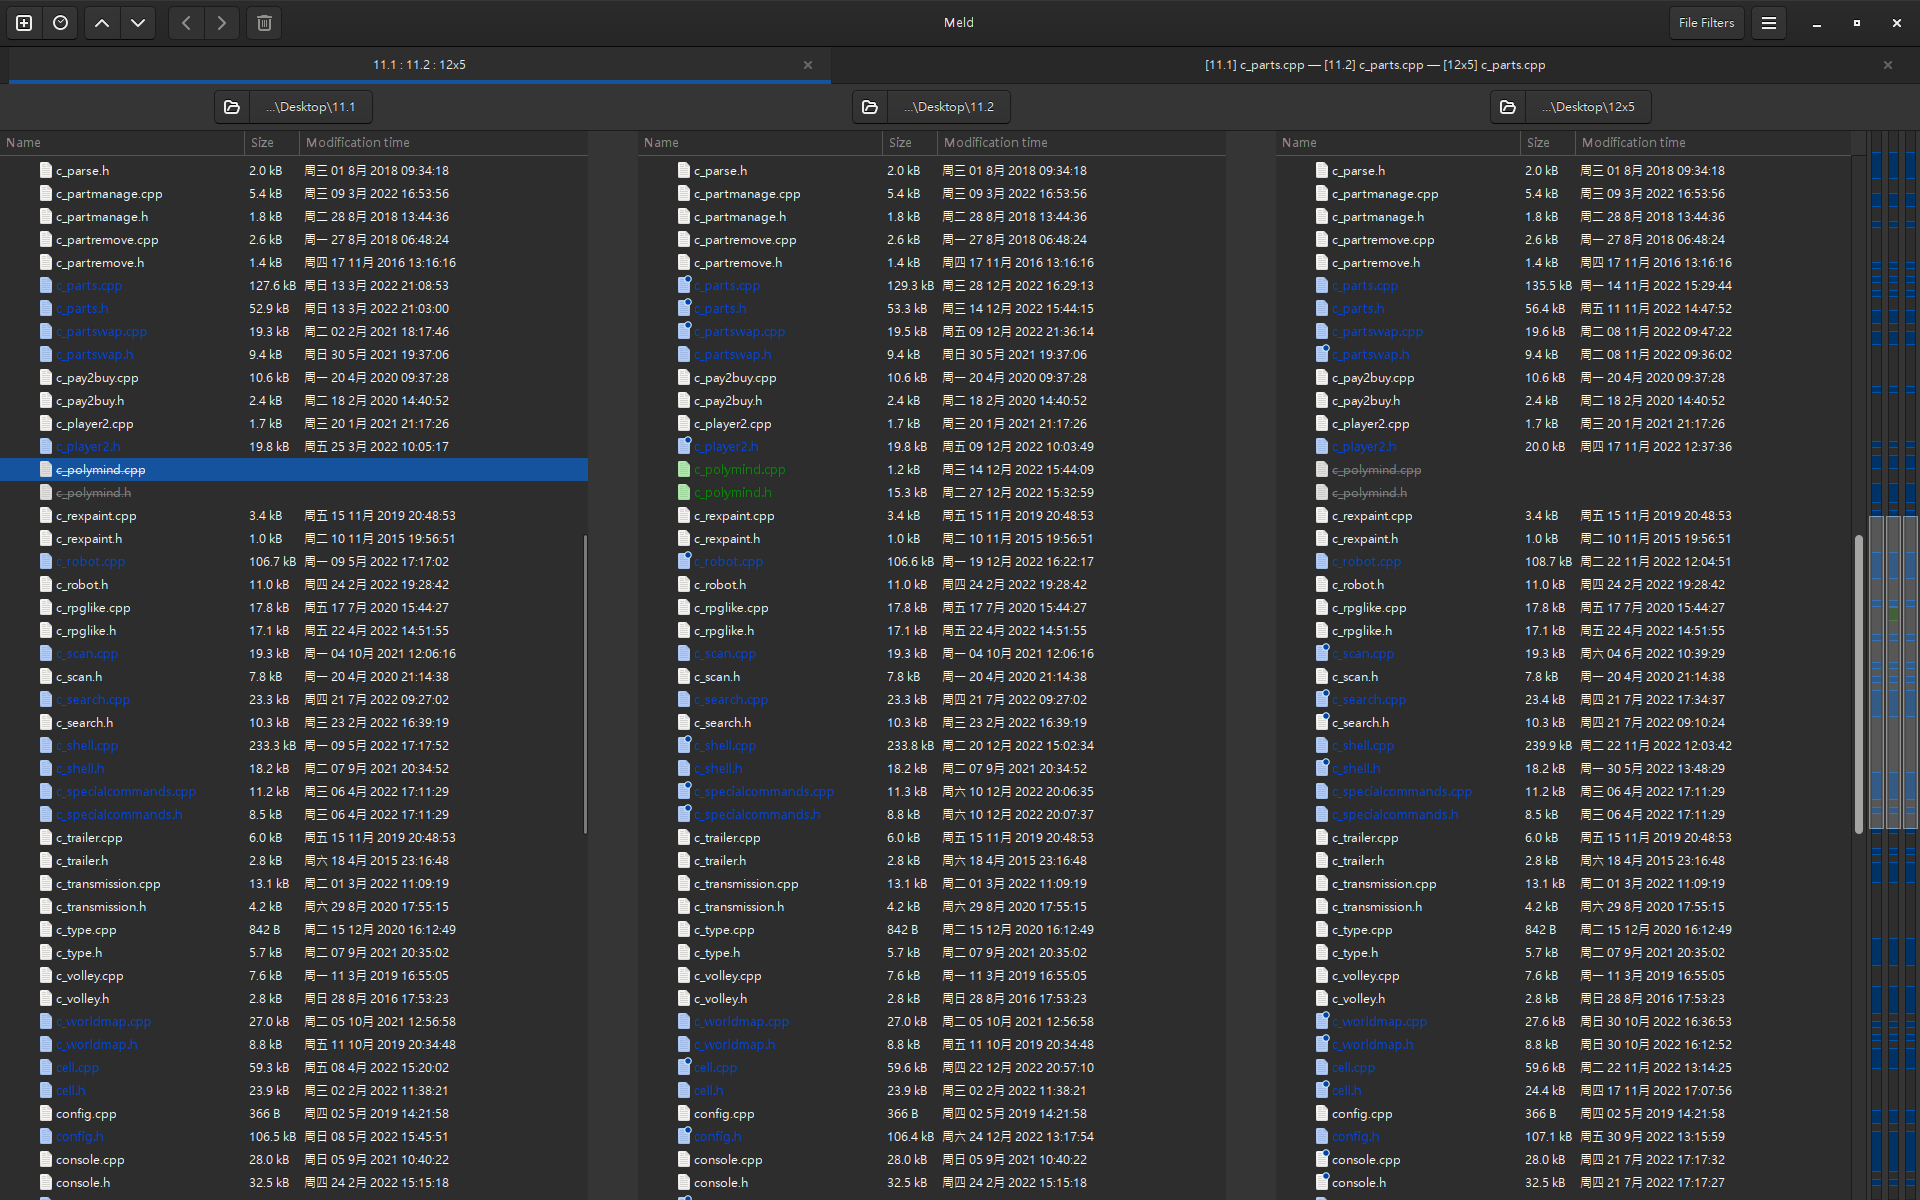Click file icon of c_player2.h middle pane
This screenshot has height=1200, width=1920.
coord(684,447)
